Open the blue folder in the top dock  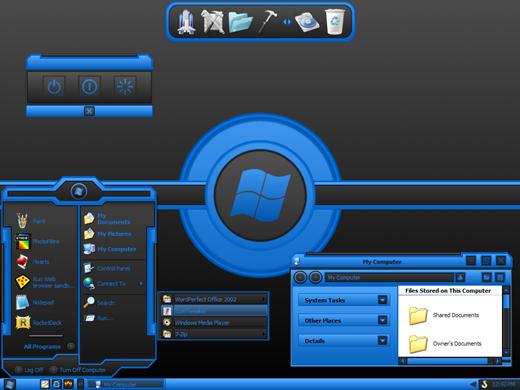coord(240,22)
